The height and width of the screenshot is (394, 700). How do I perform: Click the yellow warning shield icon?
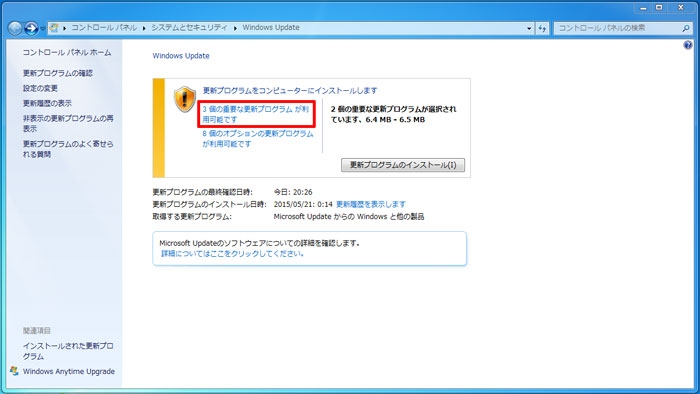tap(184, 99)
